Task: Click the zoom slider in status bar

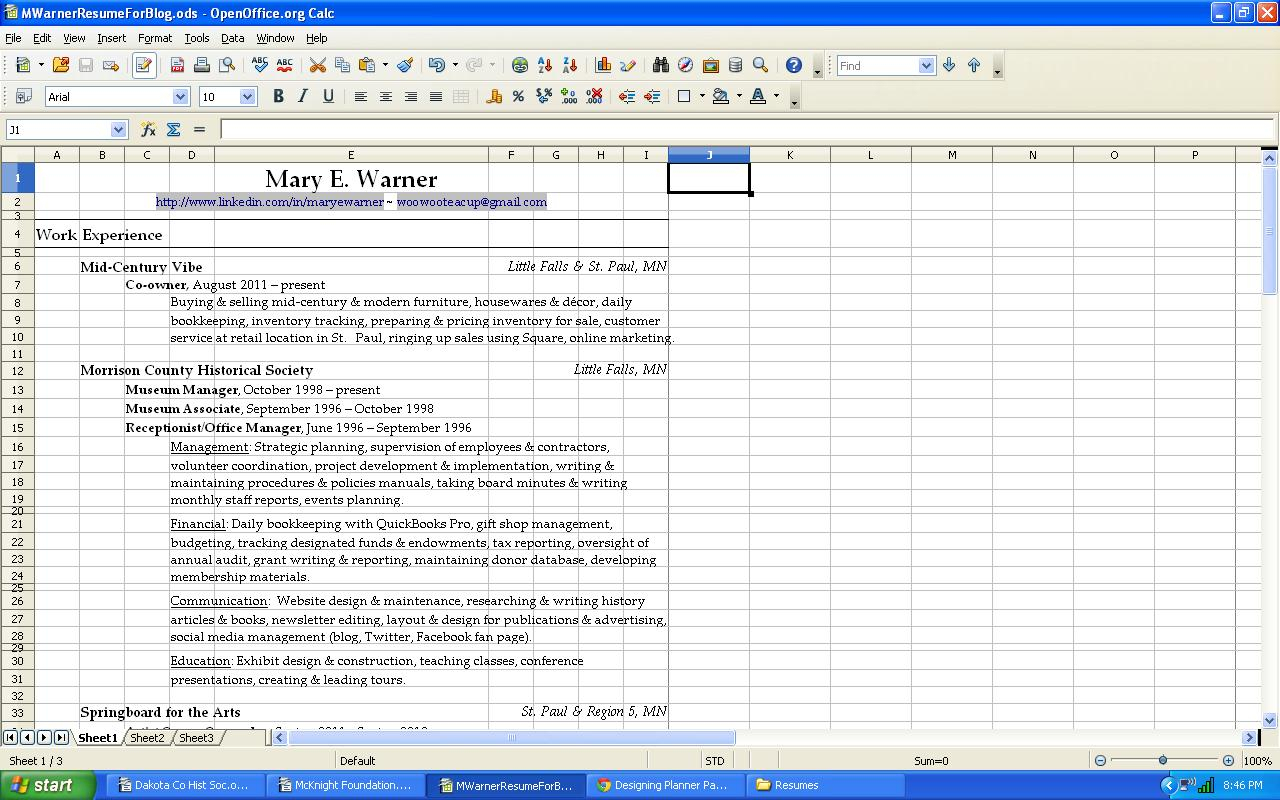Action: (x=1163, y=761)
